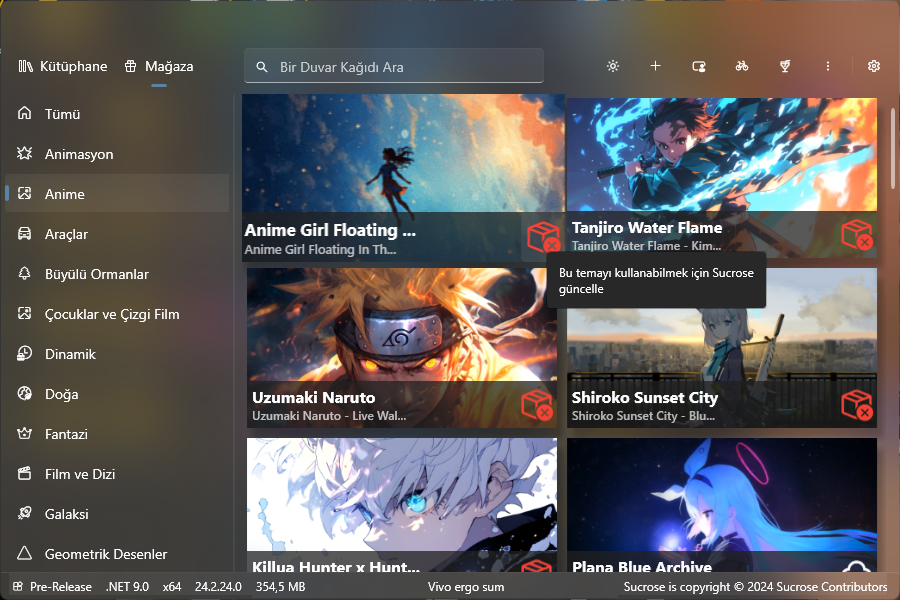Click the clapperboard icon beside Film ve Dizi
Image resolution: width=900 pixels, height=600 pixels.
click(25, 474)
